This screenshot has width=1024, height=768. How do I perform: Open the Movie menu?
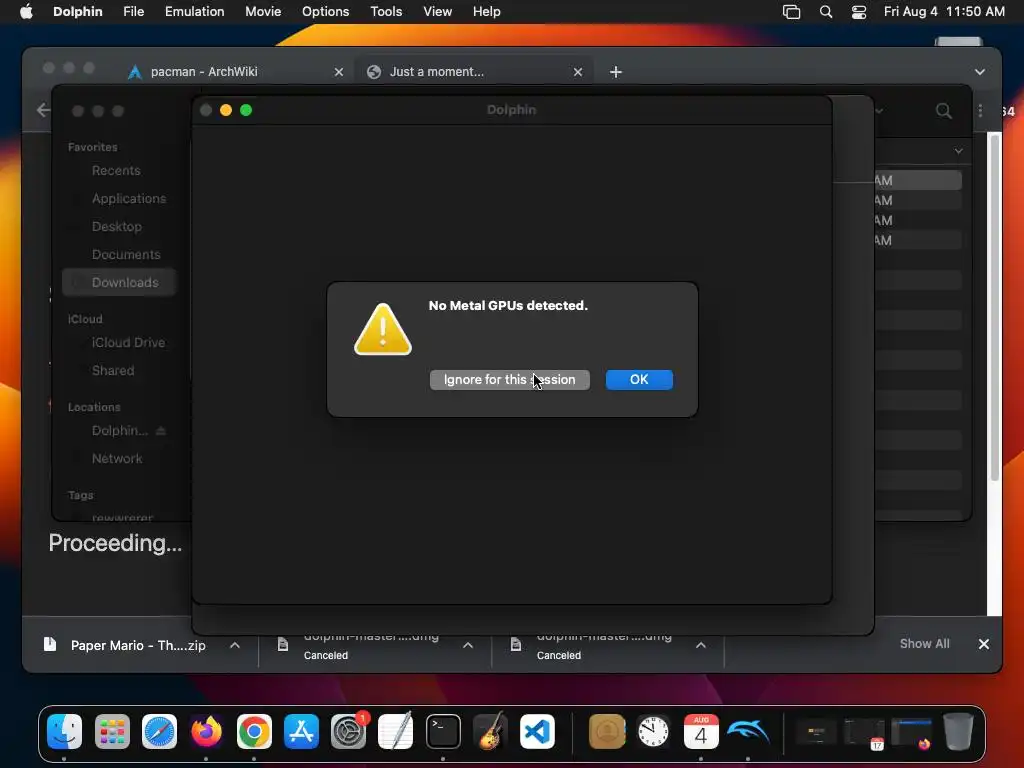click(263, 11)
